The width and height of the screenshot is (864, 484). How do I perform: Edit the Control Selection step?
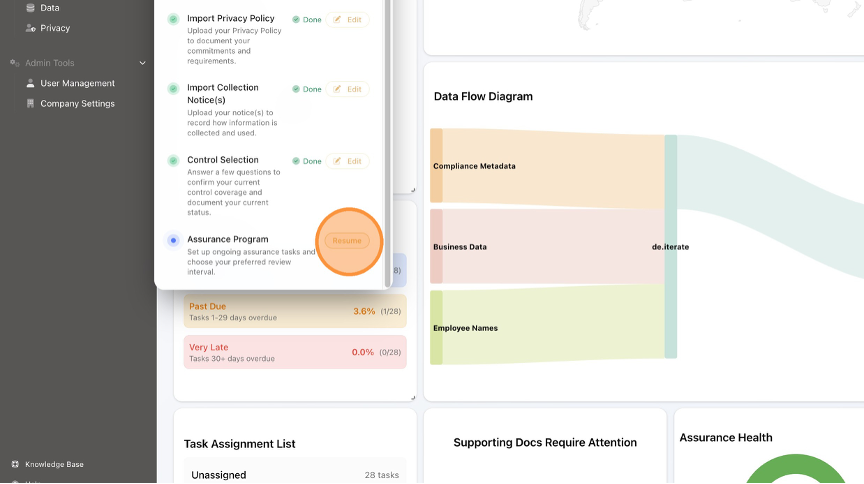(347, 161)
